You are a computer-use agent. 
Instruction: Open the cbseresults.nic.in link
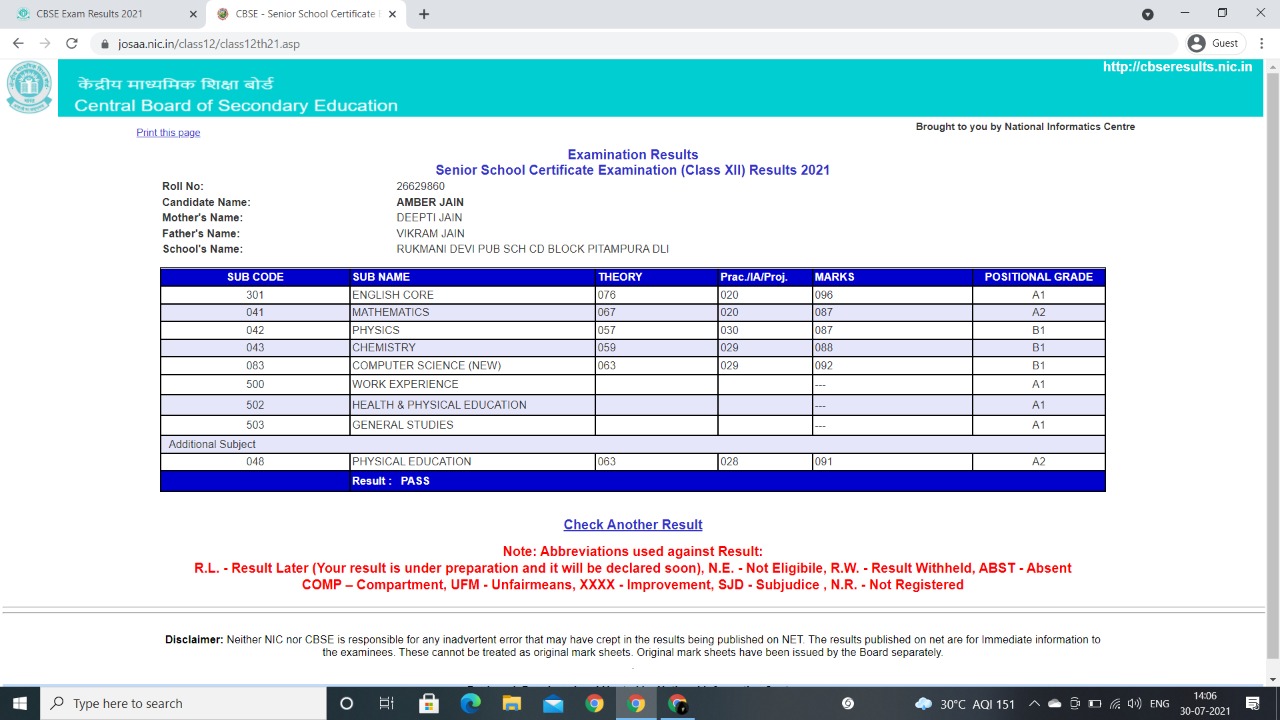click(x=1177, y=67)
